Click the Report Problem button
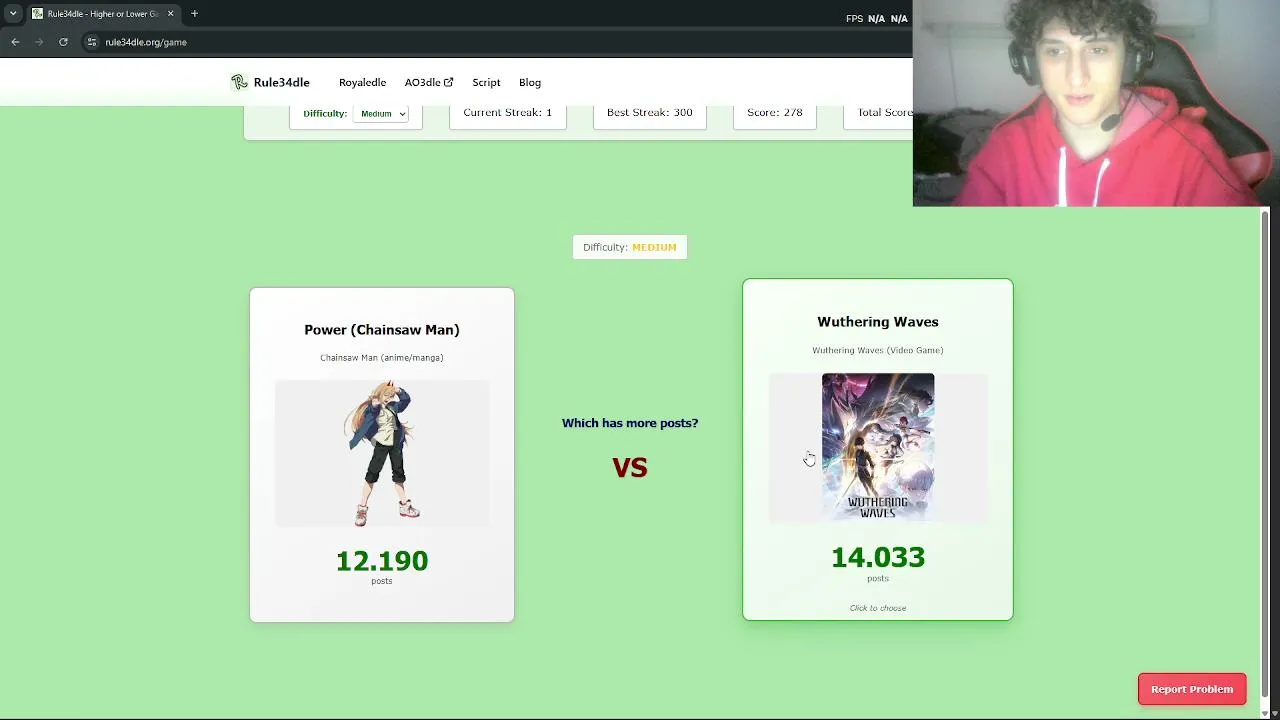This screenshot has height=720, width=1280. click(1192, 689)
